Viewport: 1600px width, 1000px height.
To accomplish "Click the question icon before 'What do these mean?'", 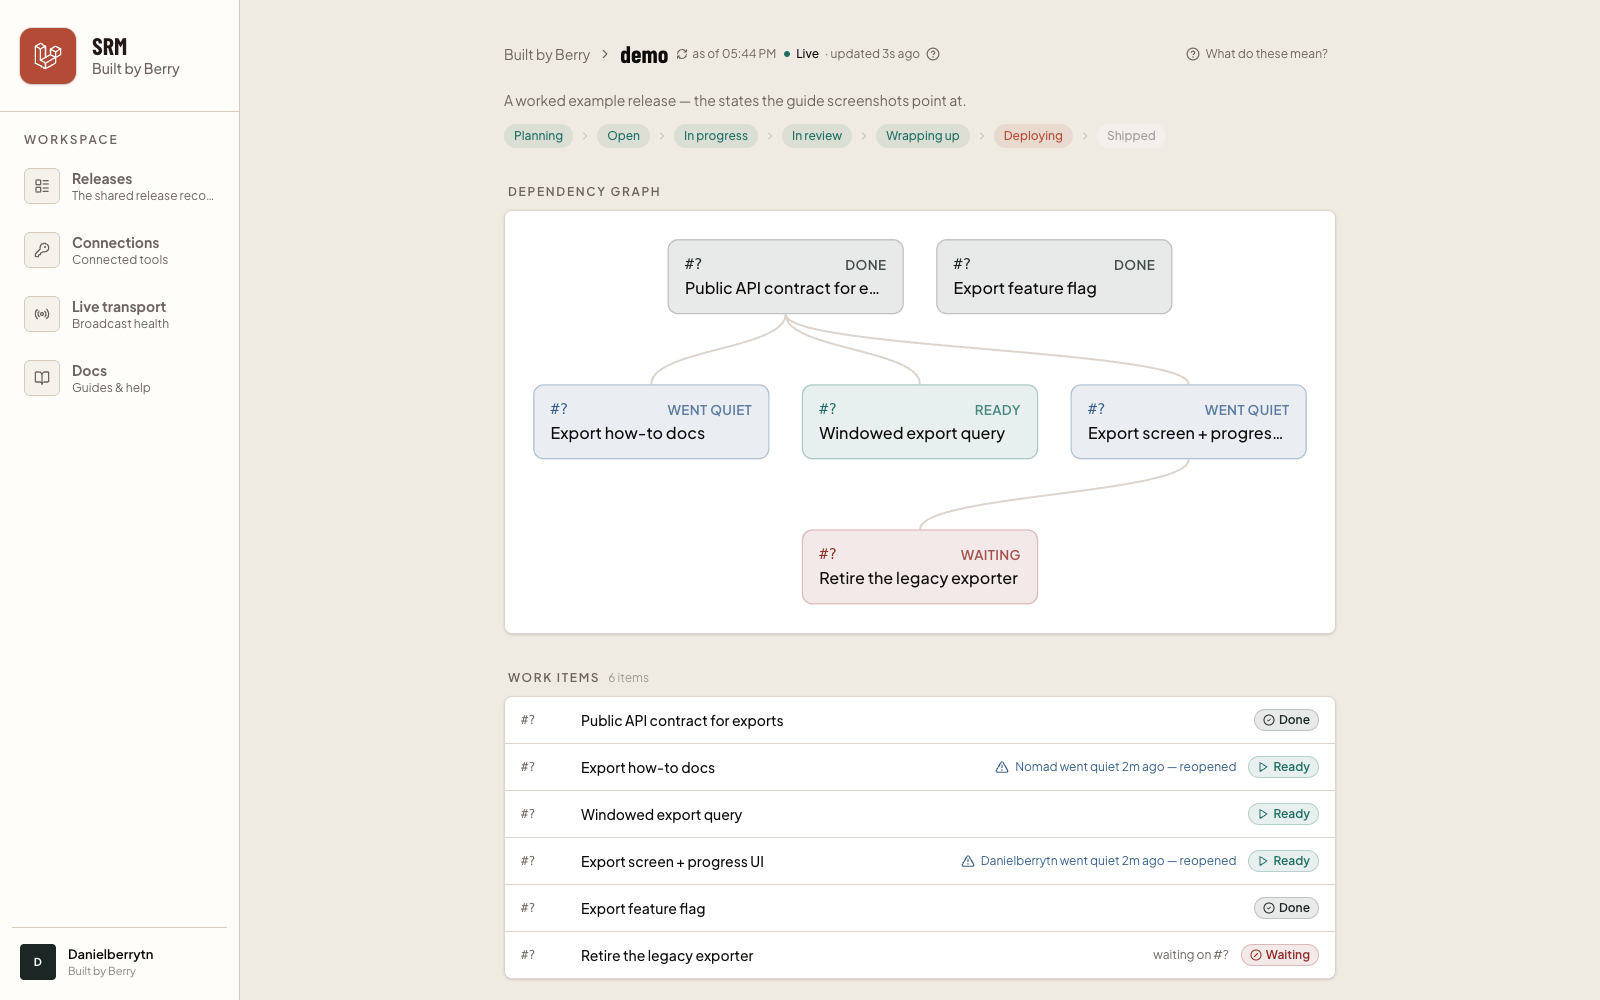I will point(1193,54).
